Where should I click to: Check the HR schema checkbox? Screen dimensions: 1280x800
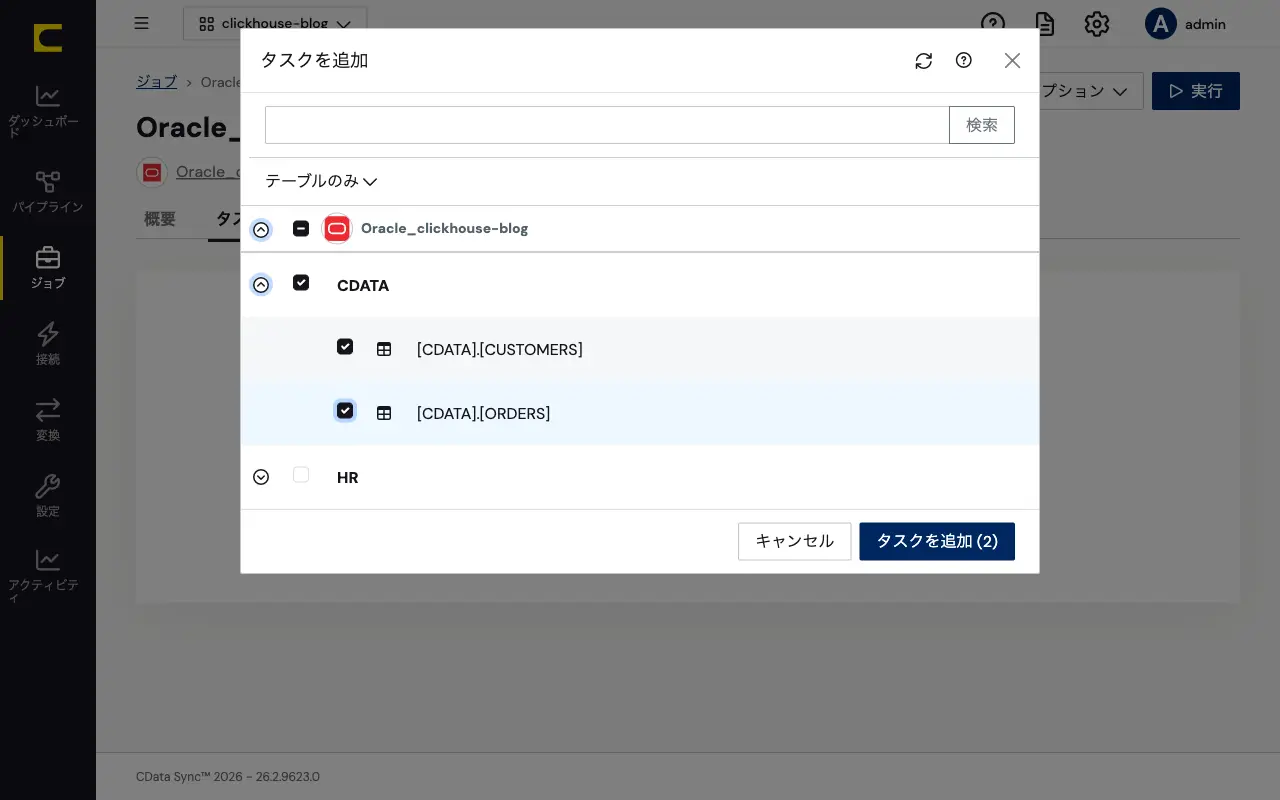coord(301,475)
